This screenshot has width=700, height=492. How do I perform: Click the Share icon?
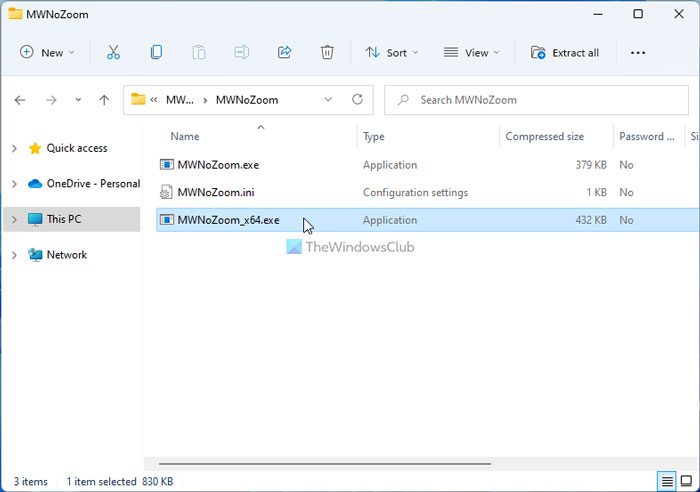pyautogui.click(x=284, y=52)
